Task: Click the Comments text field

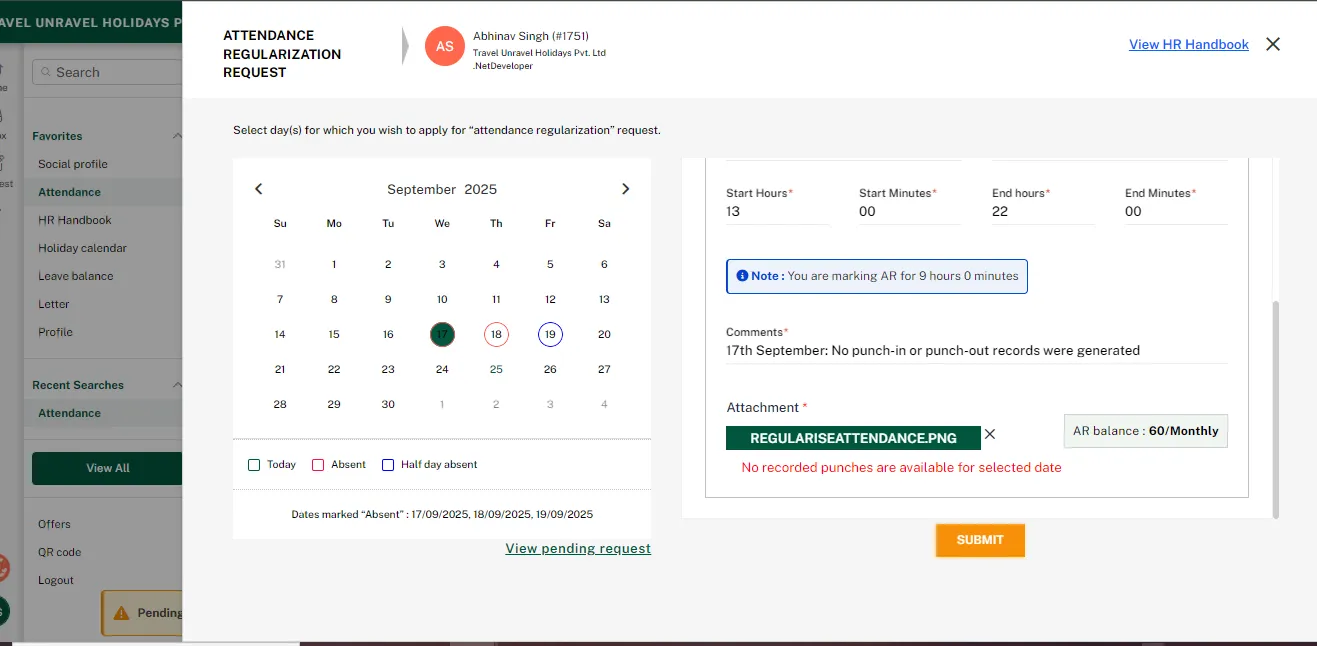Action: coord(975,351)
